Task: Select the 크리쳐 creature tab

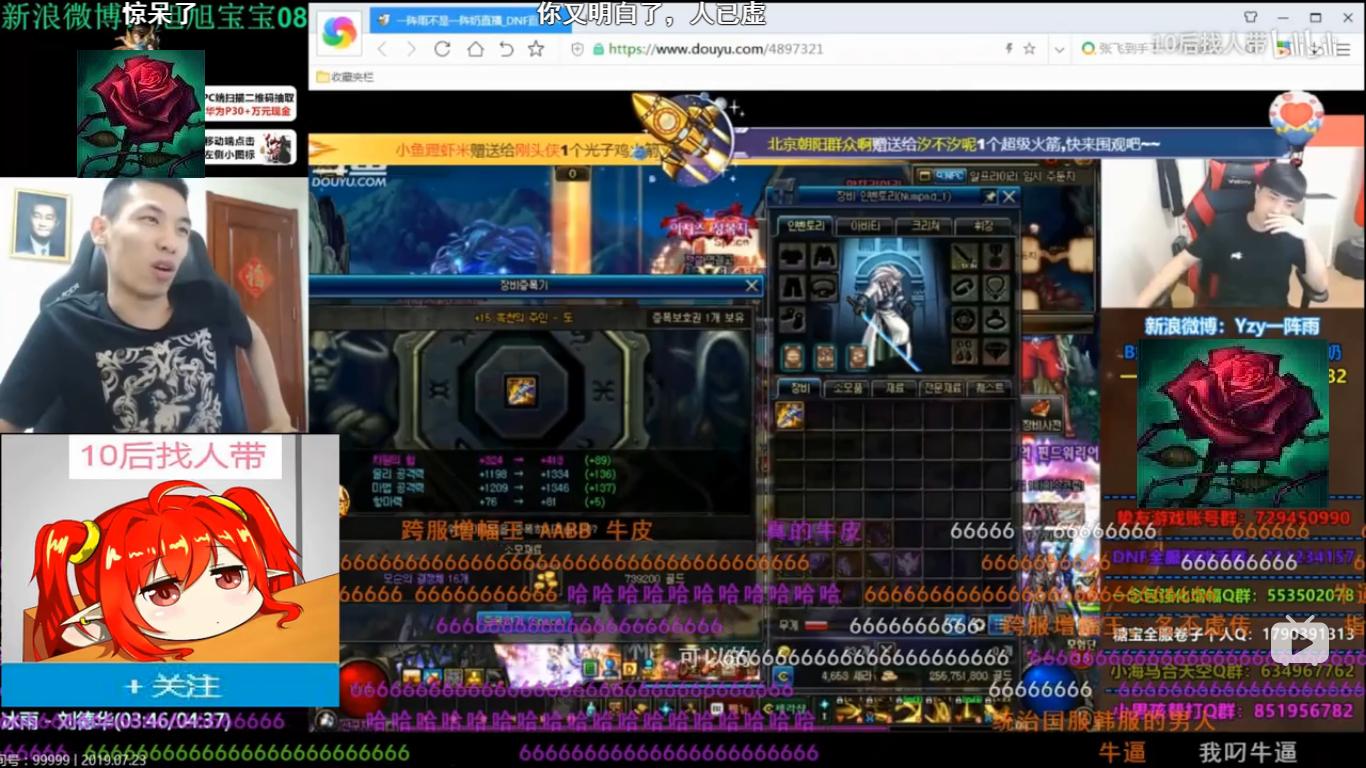Action: tap(924, 227)
